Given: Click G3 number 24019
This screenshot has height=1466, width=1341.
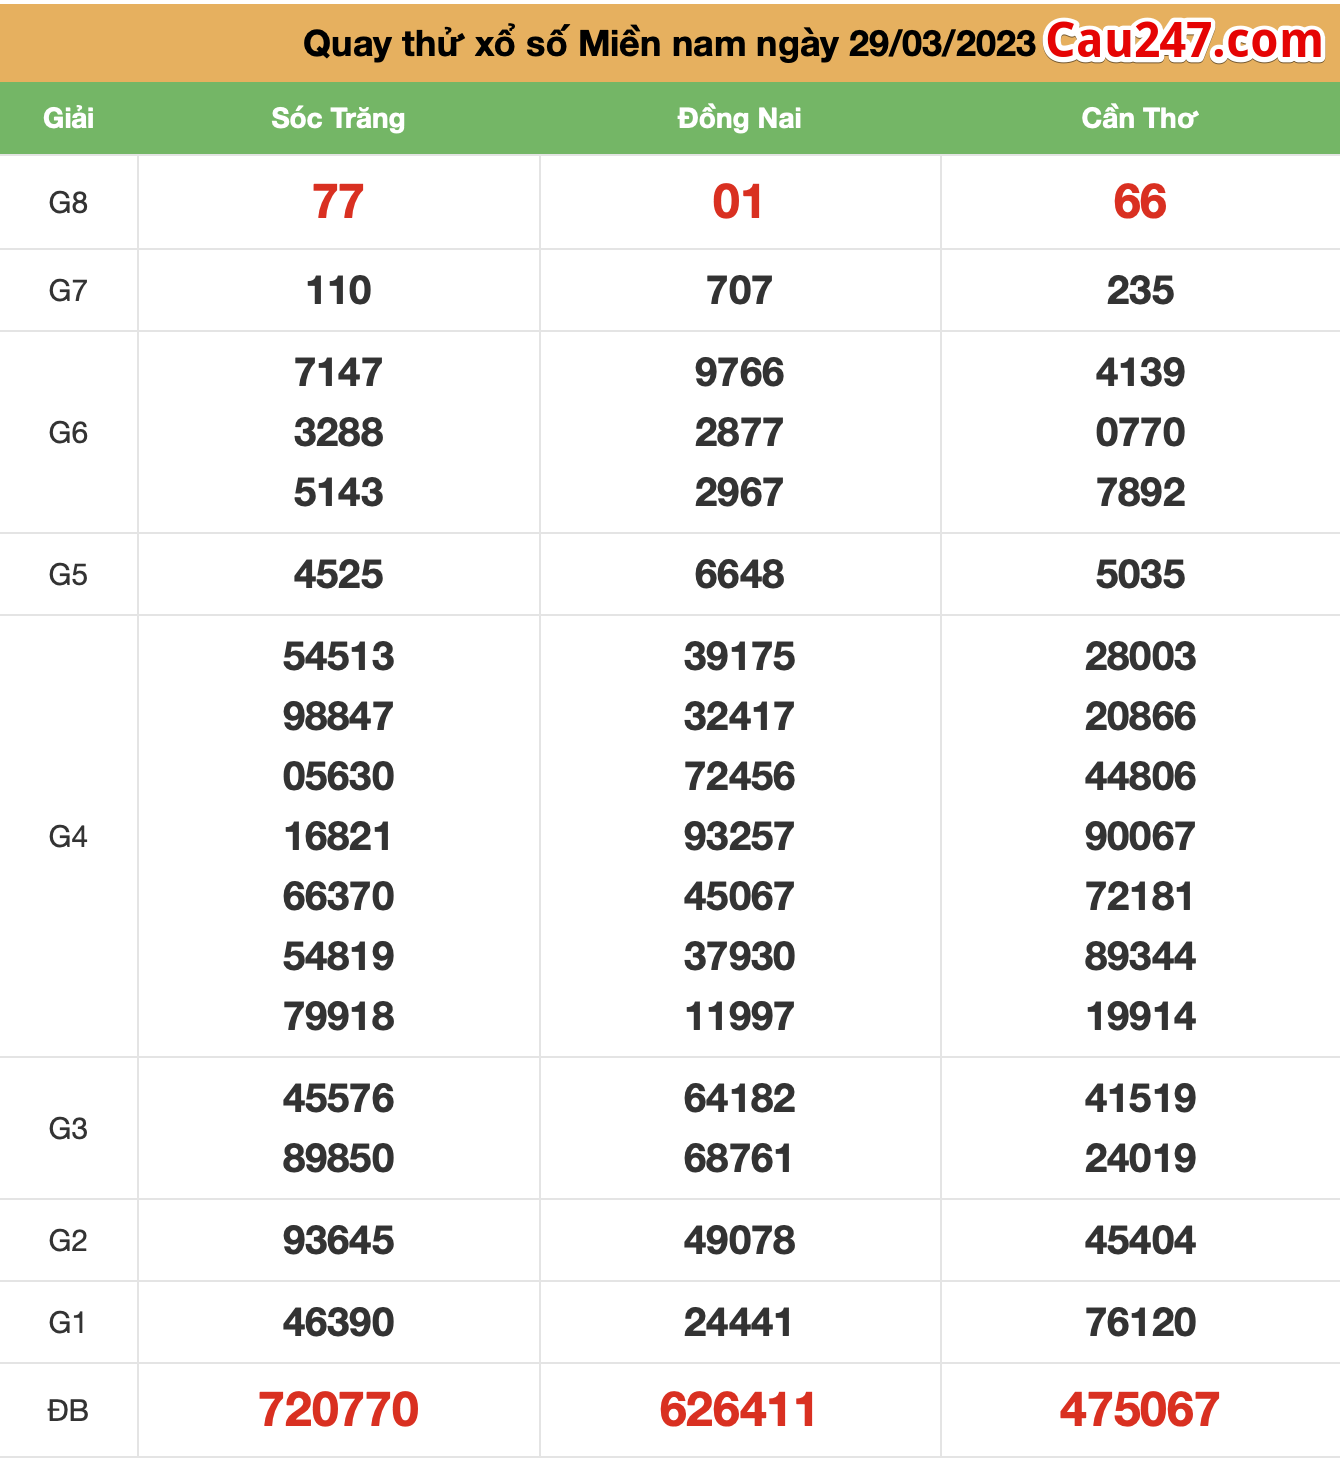Looking at the screenshot, I should 1140,1159.
